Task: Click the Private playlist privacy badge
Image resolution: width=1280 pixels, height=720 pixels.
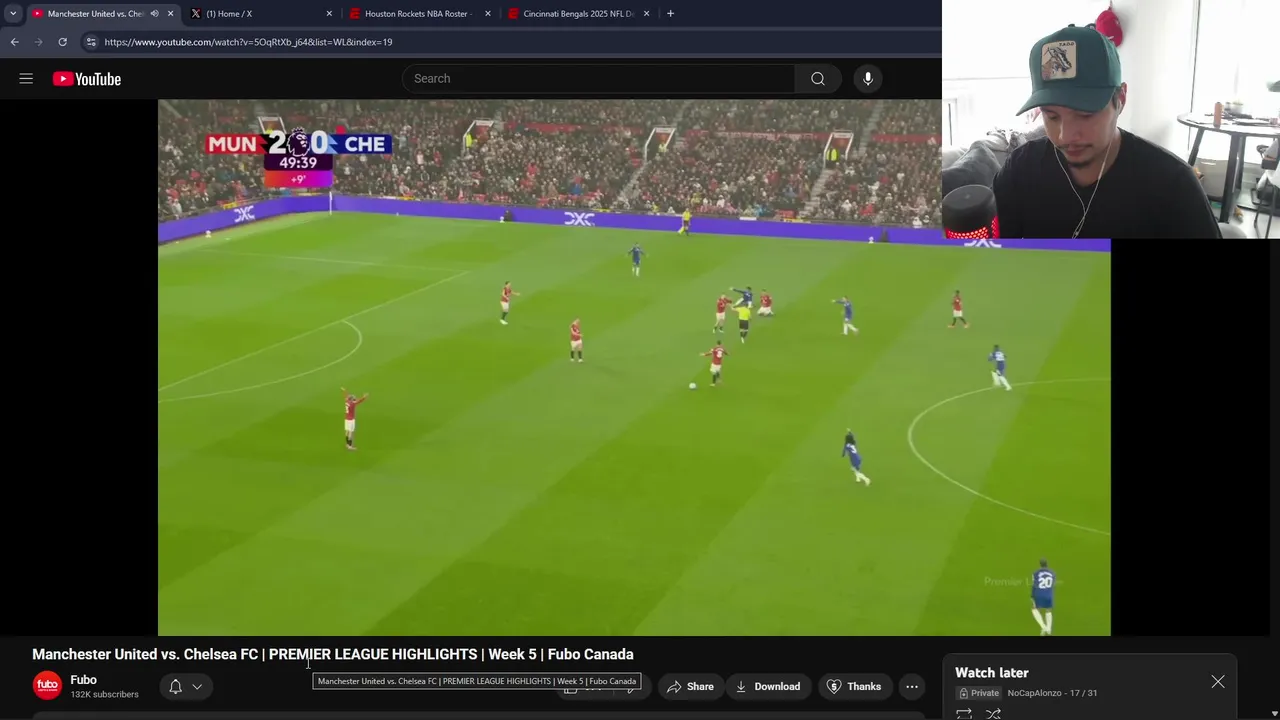Action: [979, 693]
